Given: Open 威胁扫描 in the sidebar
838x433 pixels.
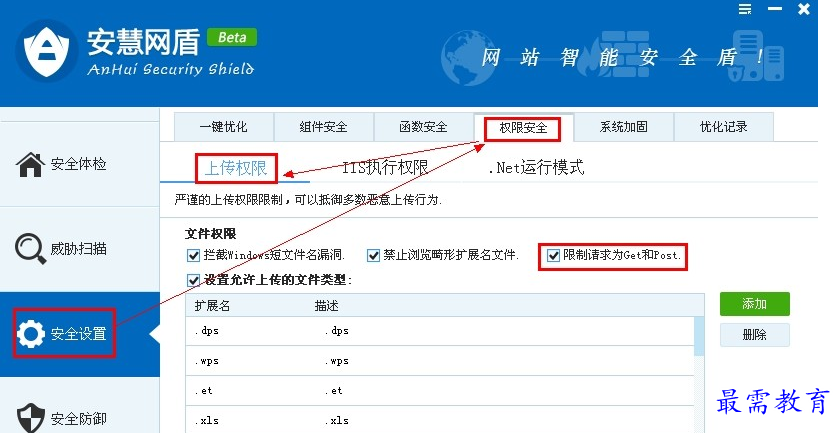Looking at the screenshot, I should 80,249.
